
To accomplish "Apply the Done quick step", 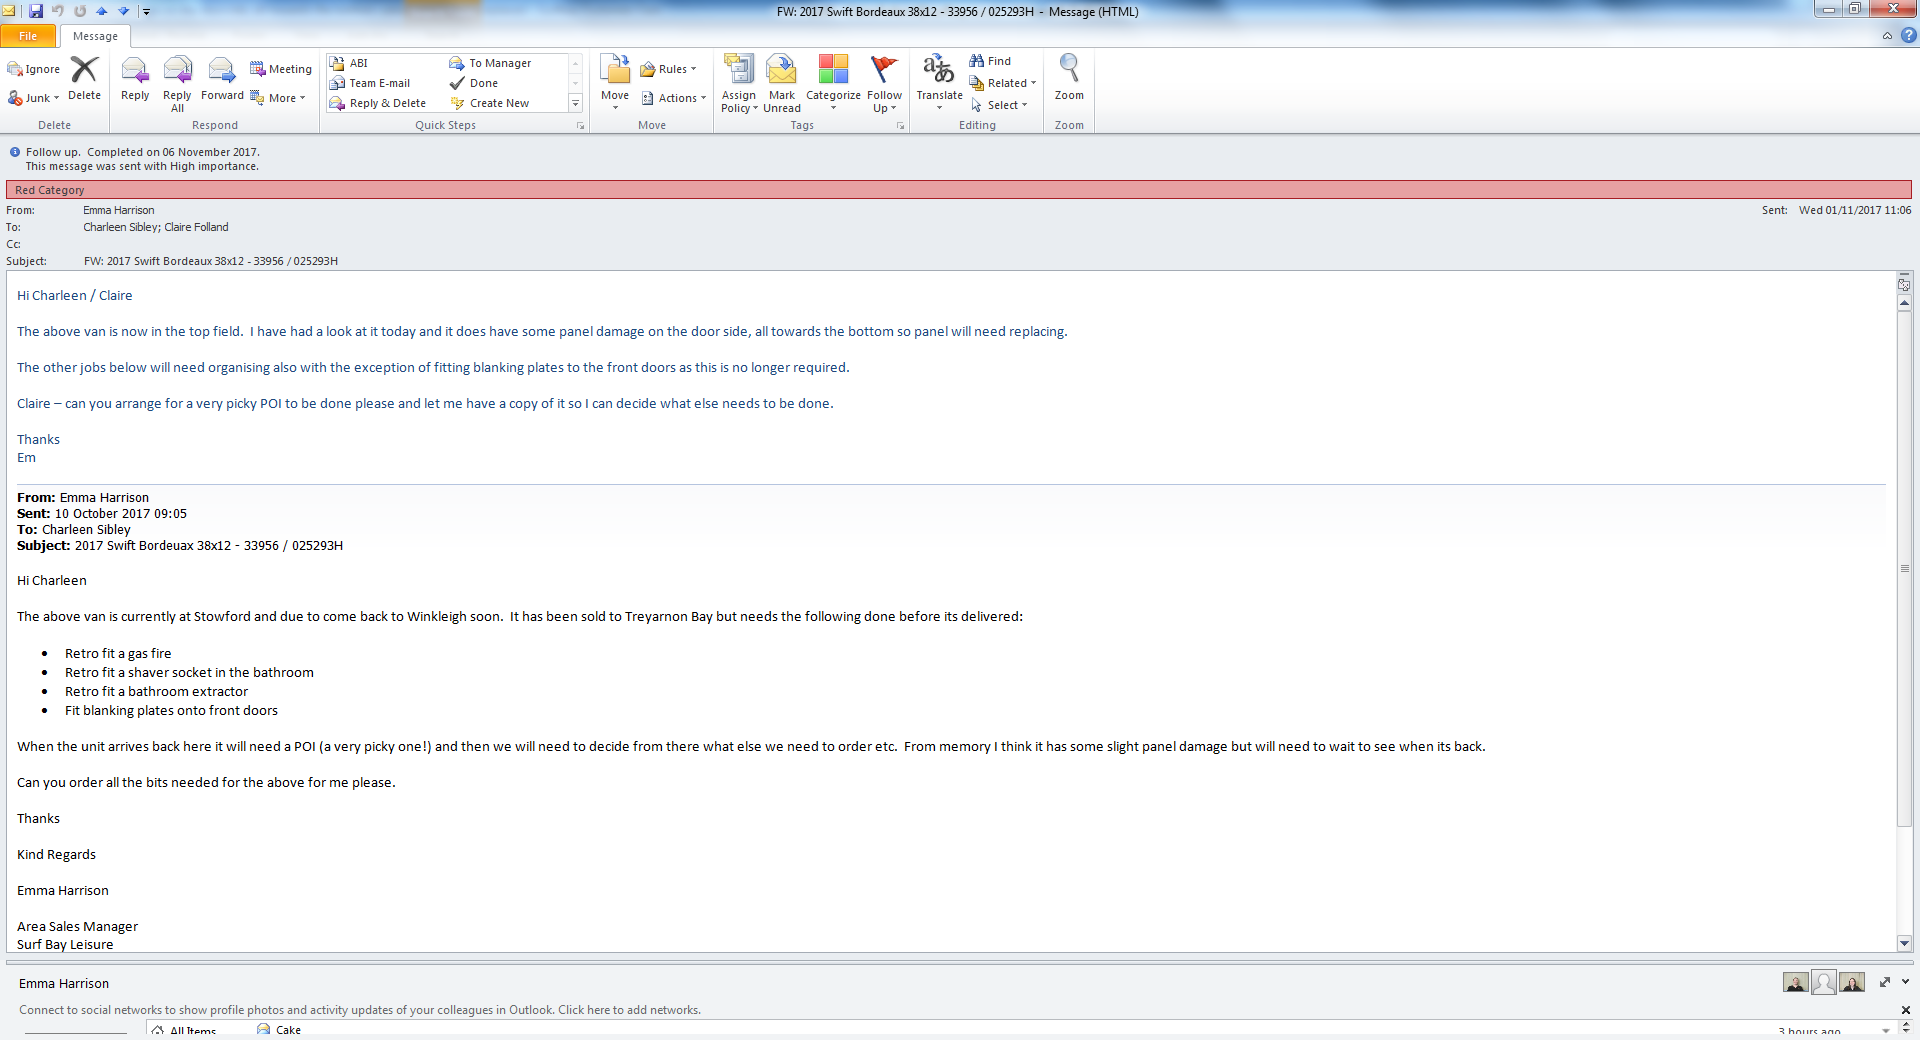I will pos(474,83).
